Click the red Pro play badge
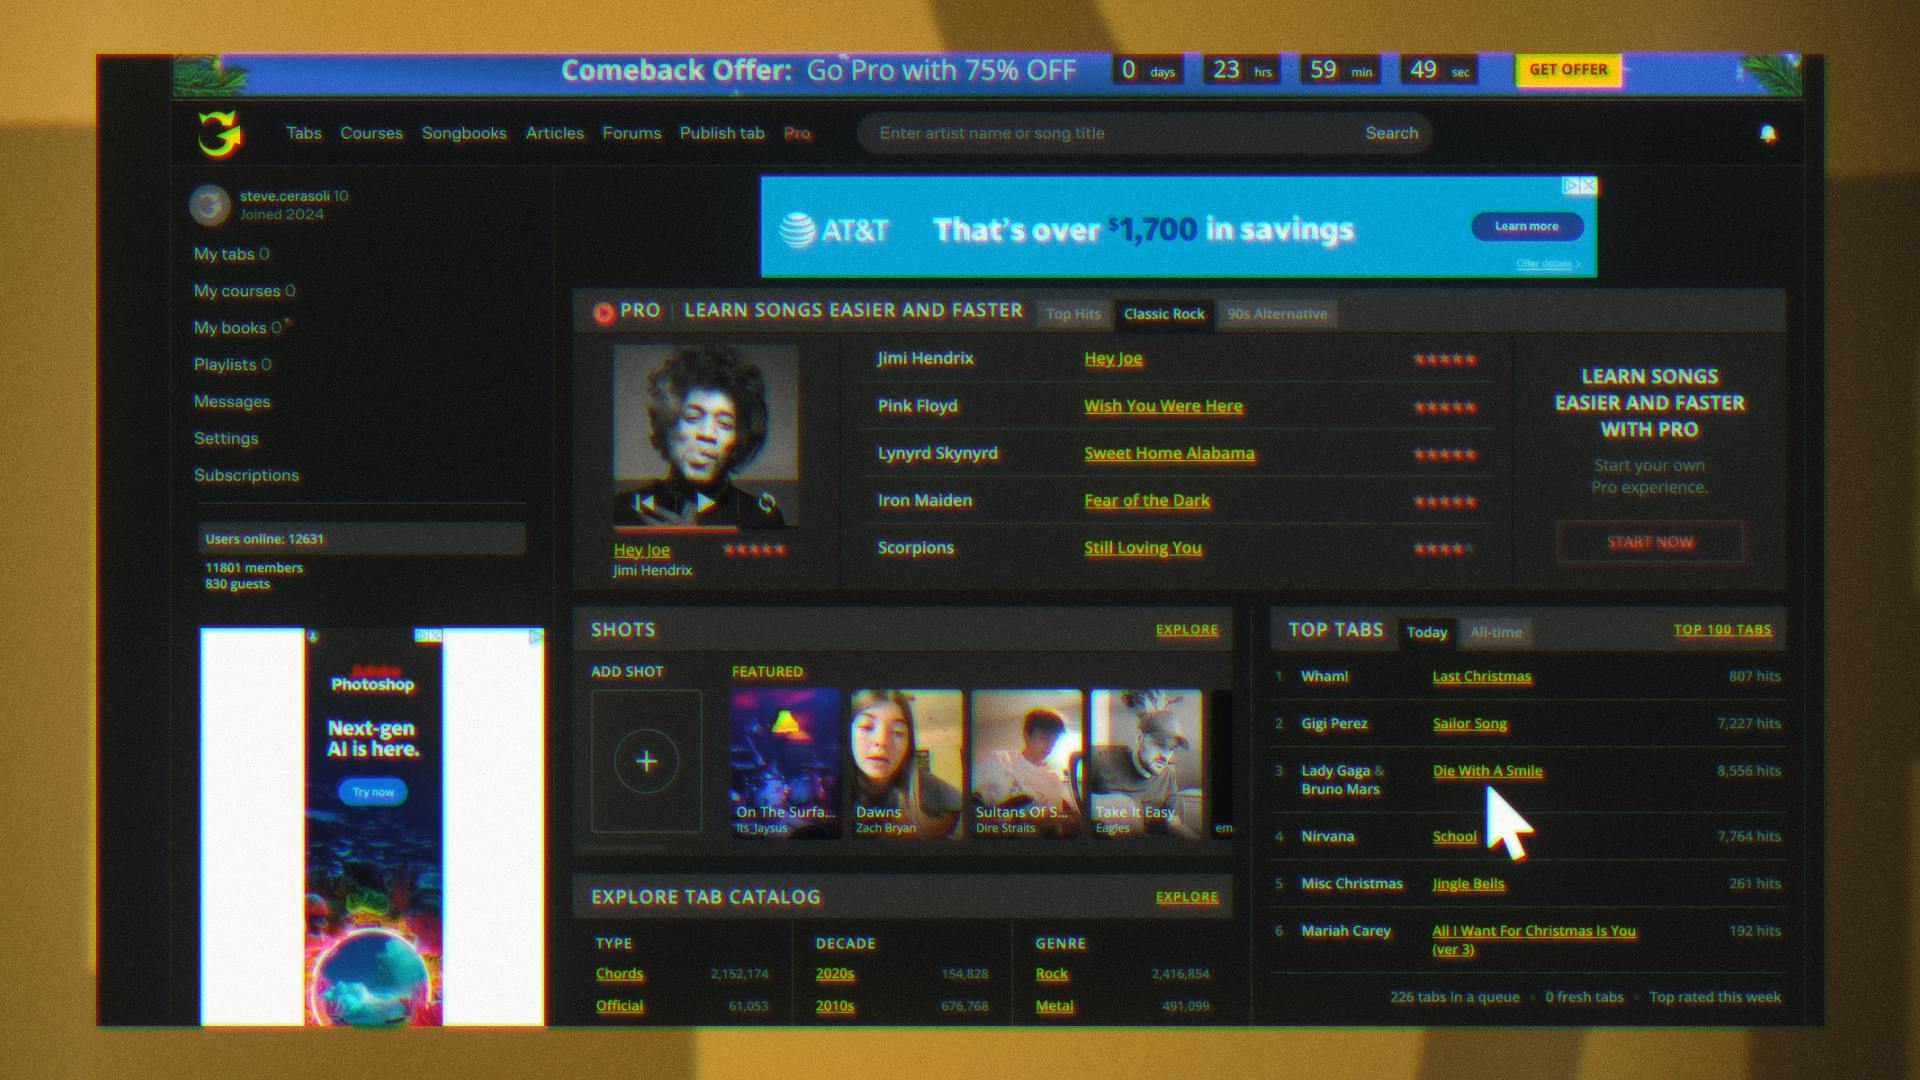 point(604,311)
